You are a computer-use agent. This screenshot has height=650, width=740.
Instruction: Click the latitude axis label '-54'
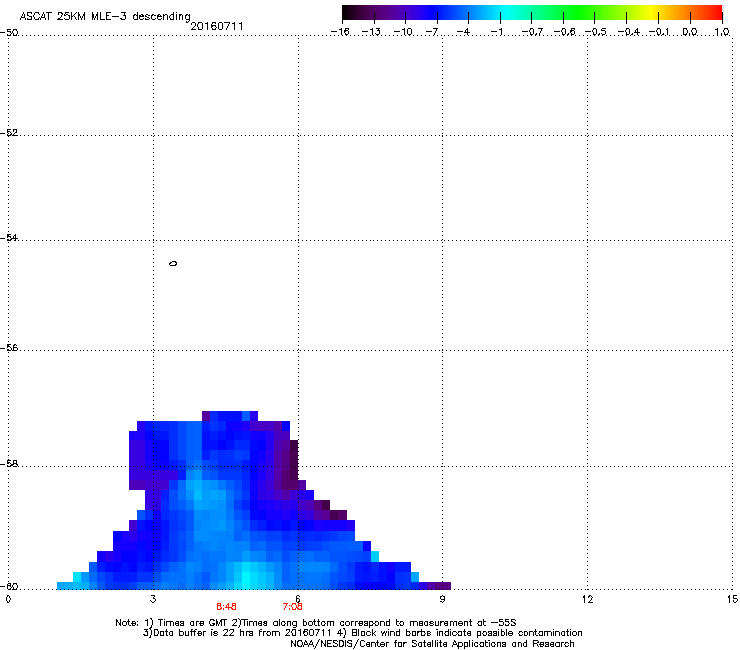pyautogui.click(x=9, y=237)
